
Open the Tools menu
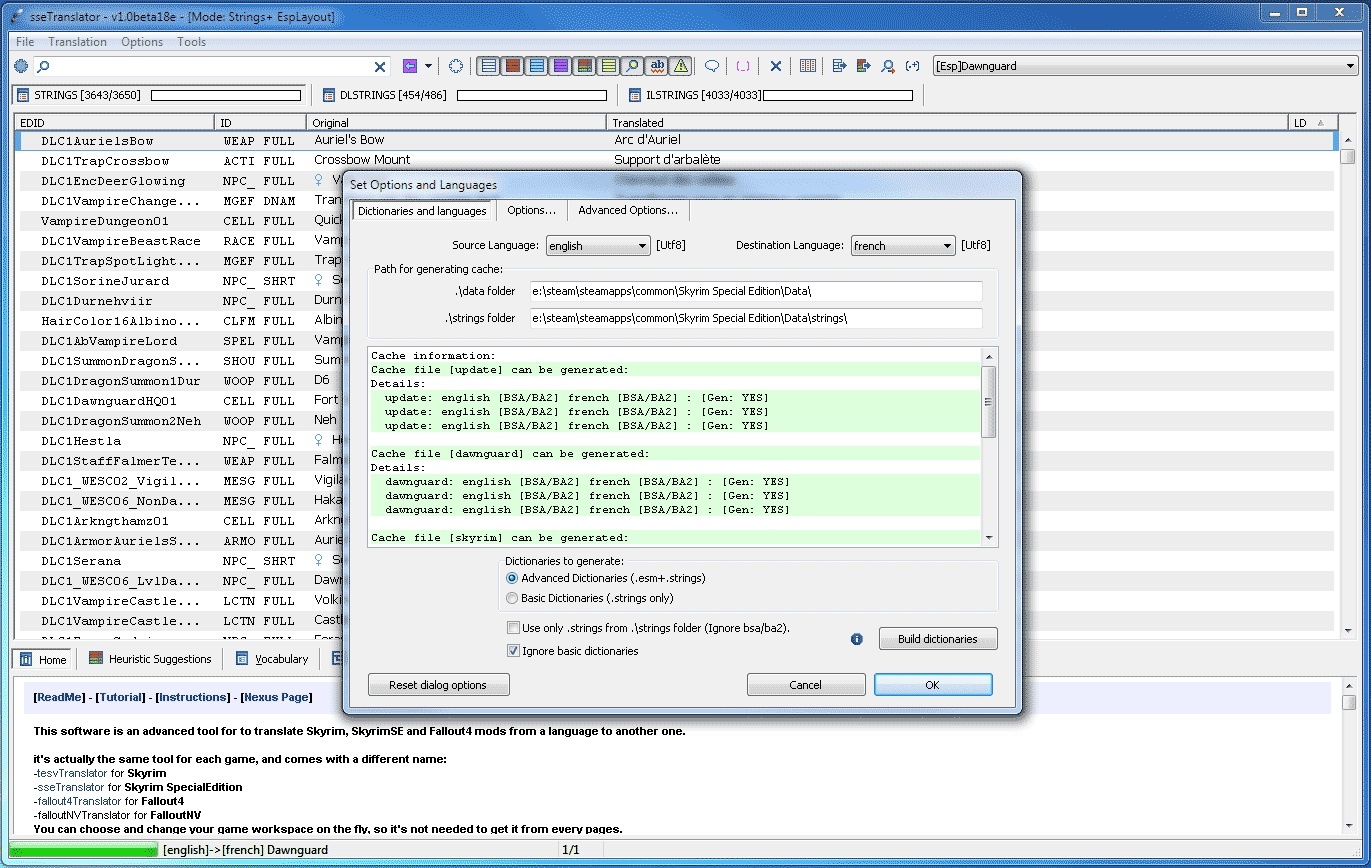pyautogui.click(x=191, y=42)
